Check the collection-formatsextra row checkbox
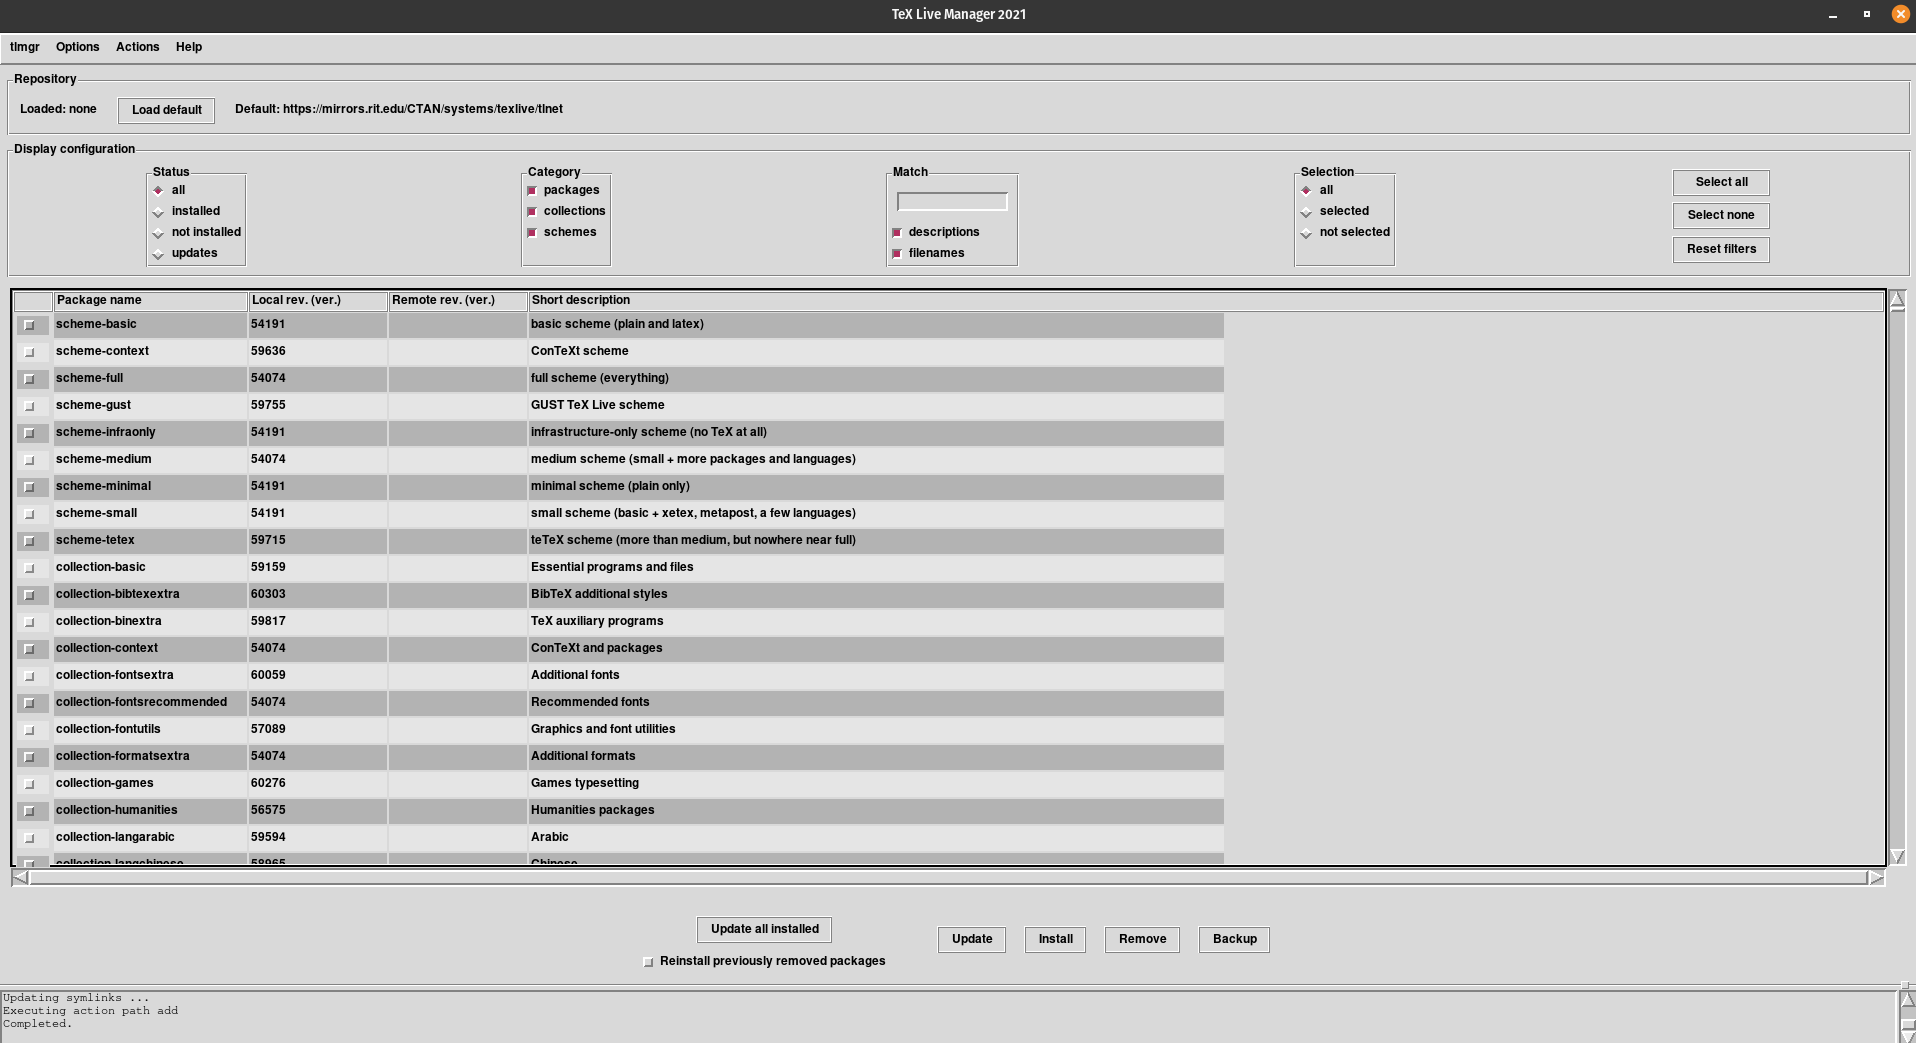 click(x=29, y=757)
